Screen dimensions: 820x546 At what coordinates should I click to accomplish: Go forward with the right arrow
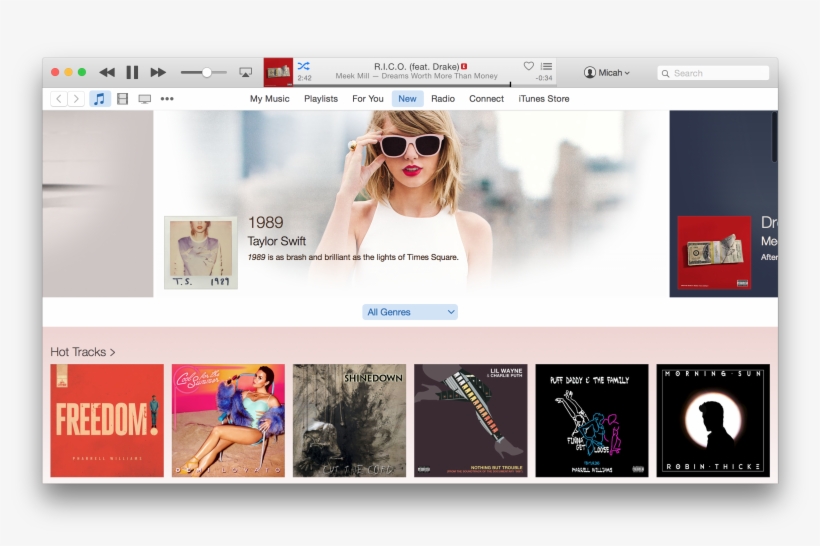(76, 98)
